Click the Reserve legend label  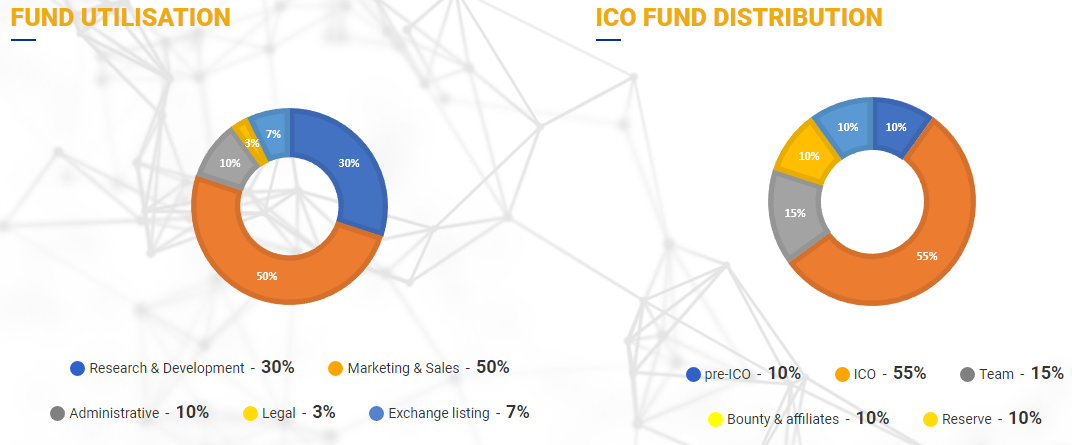967,419
